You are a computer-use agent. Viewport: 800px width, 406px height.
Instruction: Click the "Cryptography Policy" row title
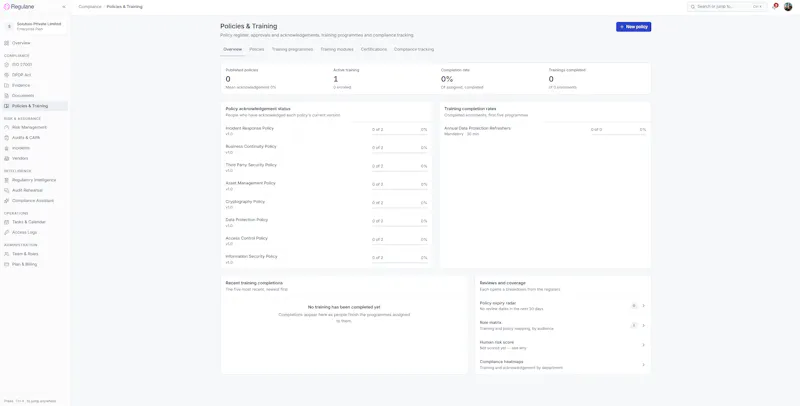pos(245,201)
